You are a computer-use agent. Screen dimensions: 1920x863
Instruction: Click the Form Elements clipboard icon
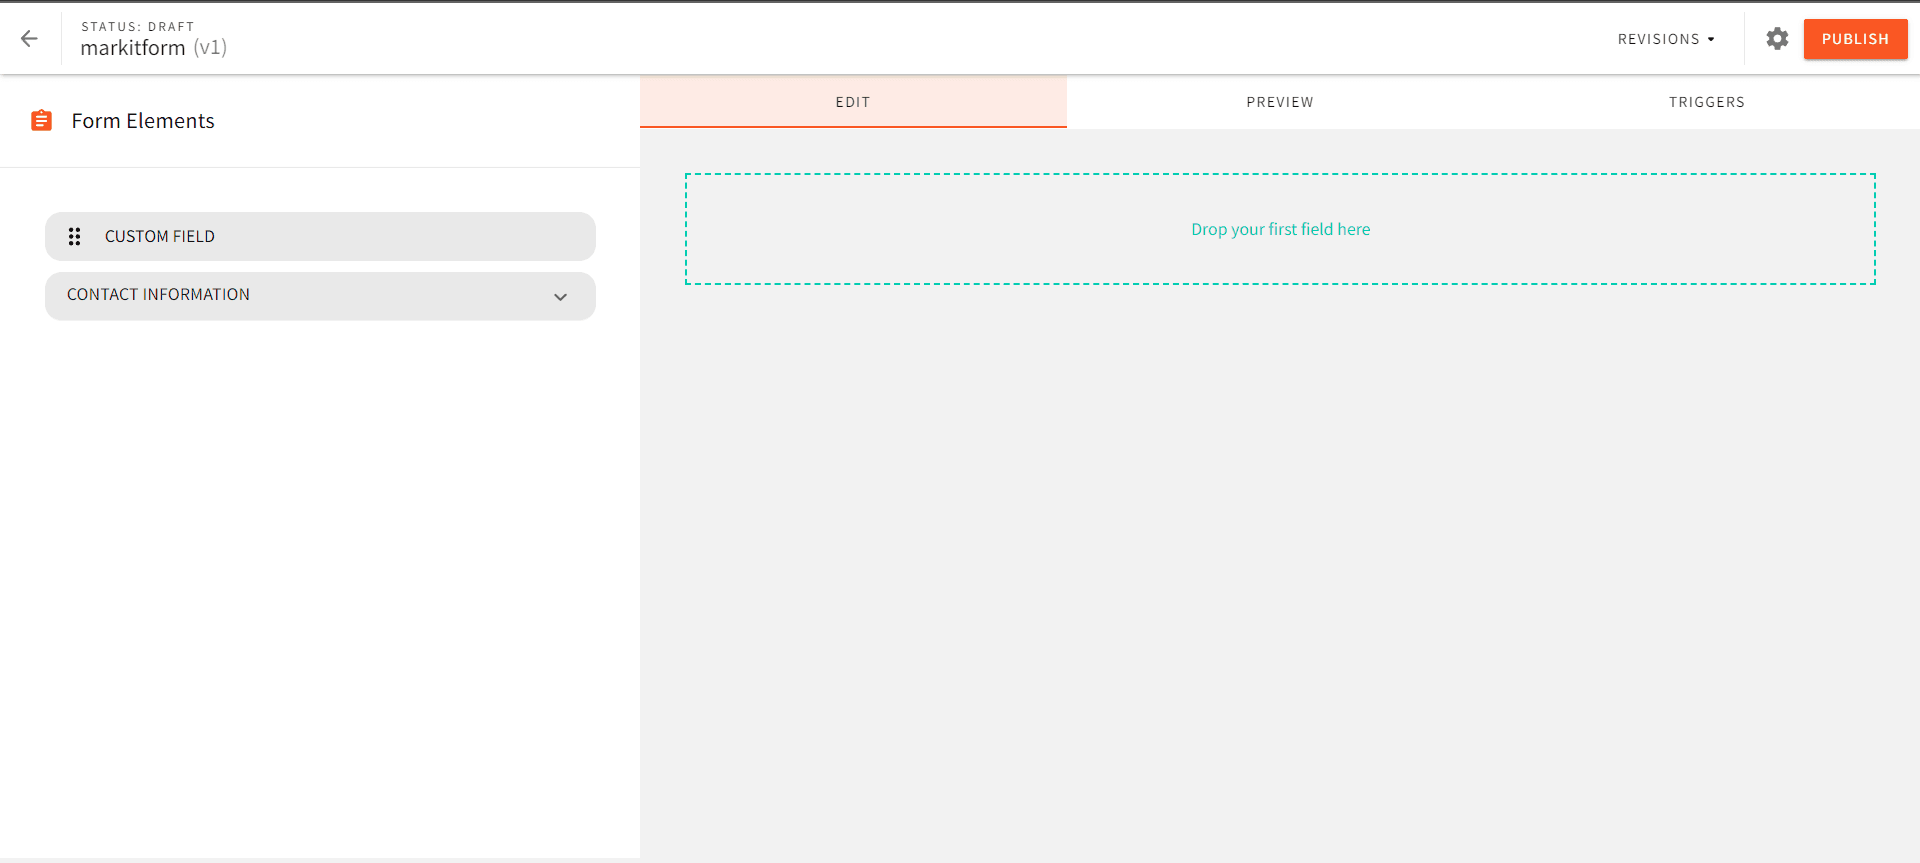pyautogui.click(x=41, y=121)
